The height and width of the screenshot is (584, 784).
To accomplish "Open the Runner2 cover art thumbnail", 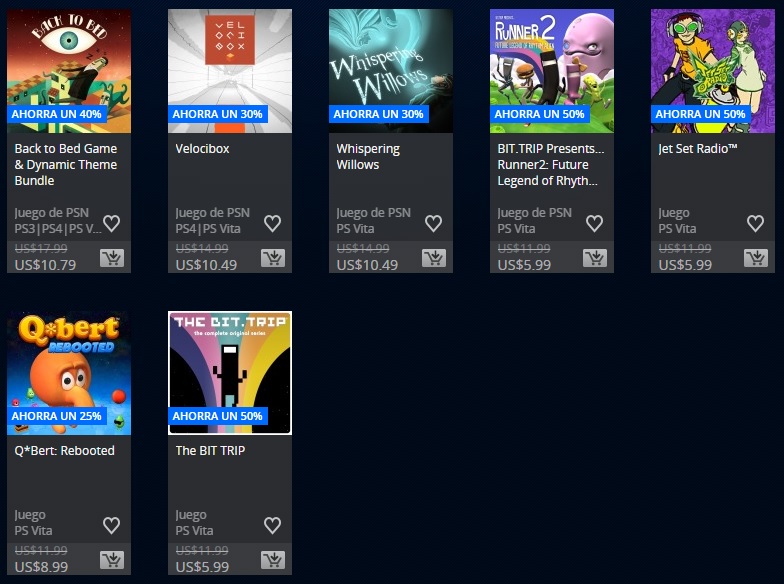I will [552, 71].
